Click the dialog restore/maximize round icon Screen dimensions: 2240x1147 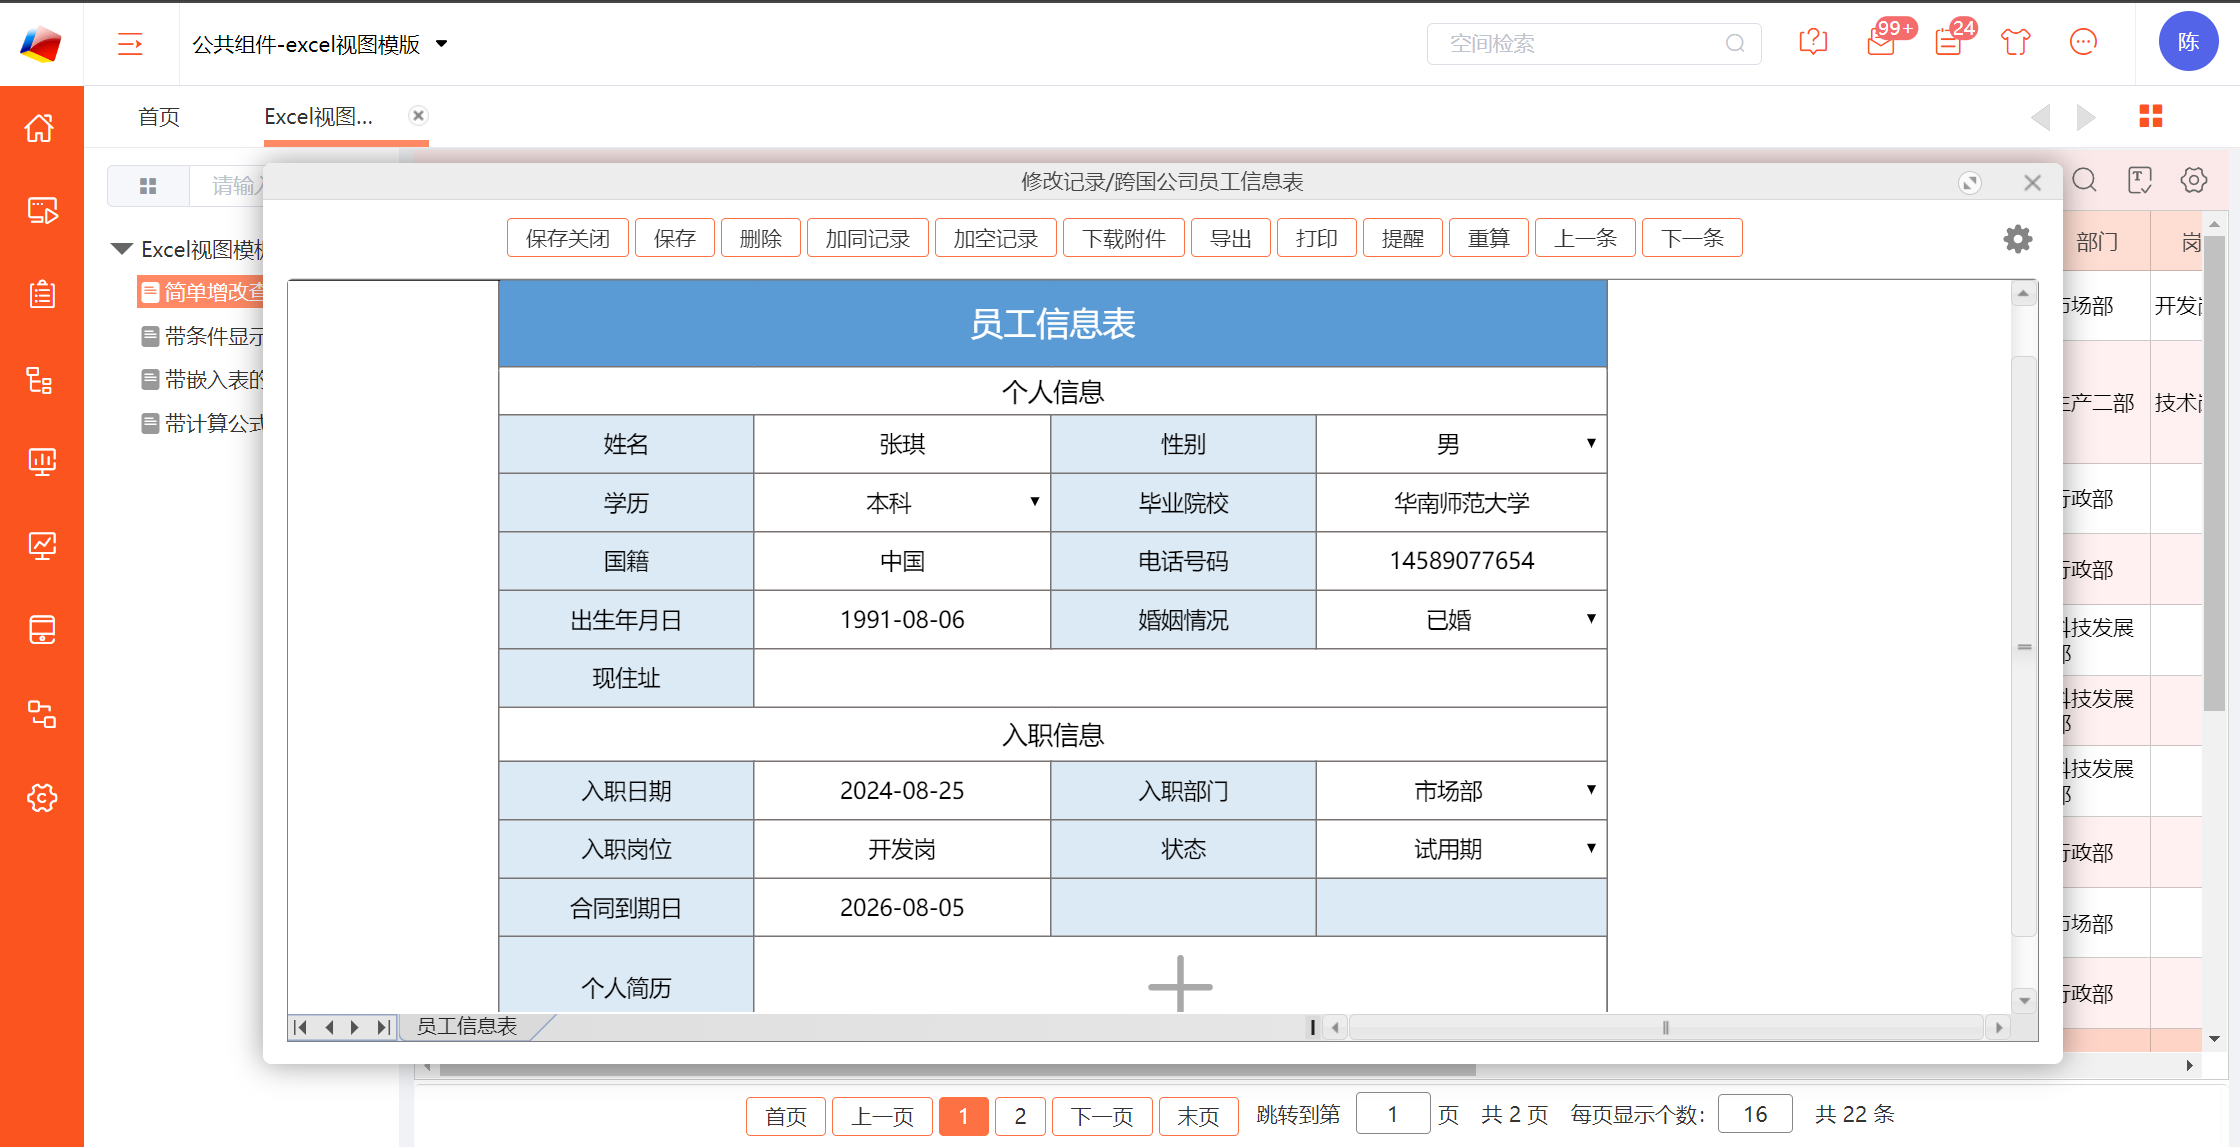(1970, 182)
